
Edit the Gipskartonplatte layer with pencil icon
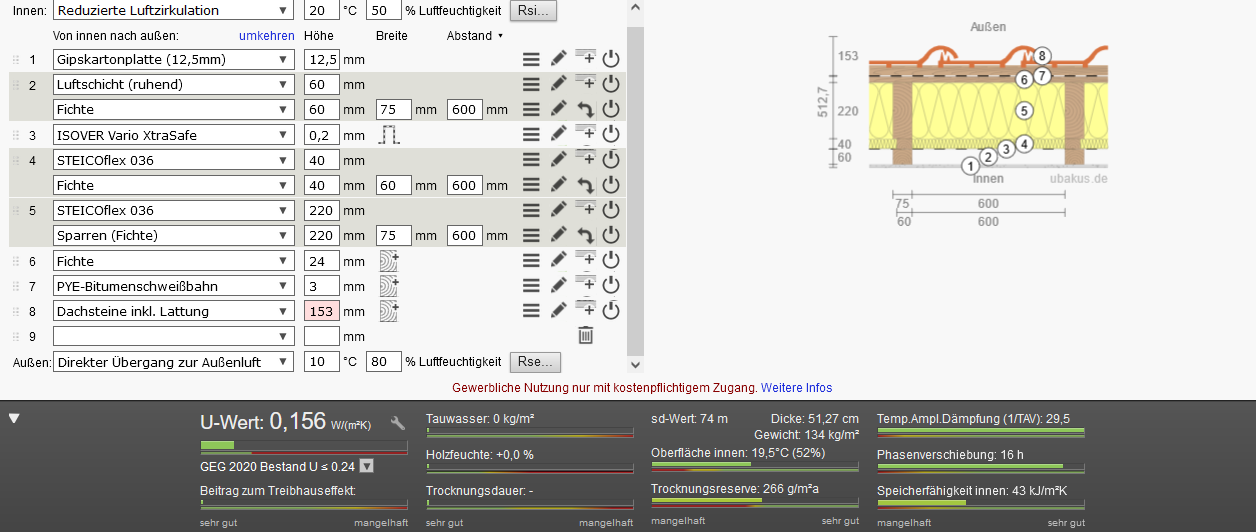click(x=559, y=59)
